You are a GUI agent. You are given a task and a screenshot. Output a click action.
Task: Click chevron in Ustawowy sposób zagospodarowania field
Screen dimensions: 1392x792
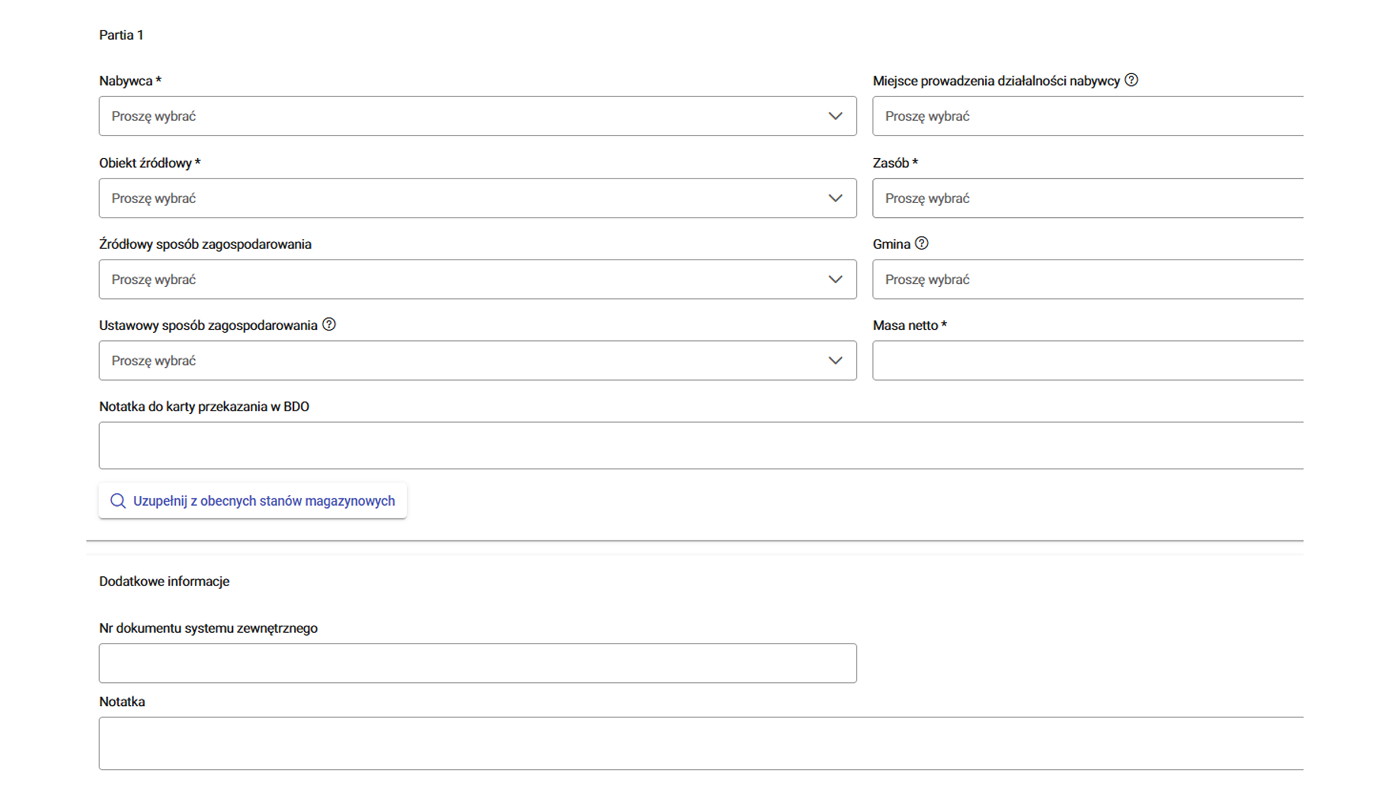point(835,360)
